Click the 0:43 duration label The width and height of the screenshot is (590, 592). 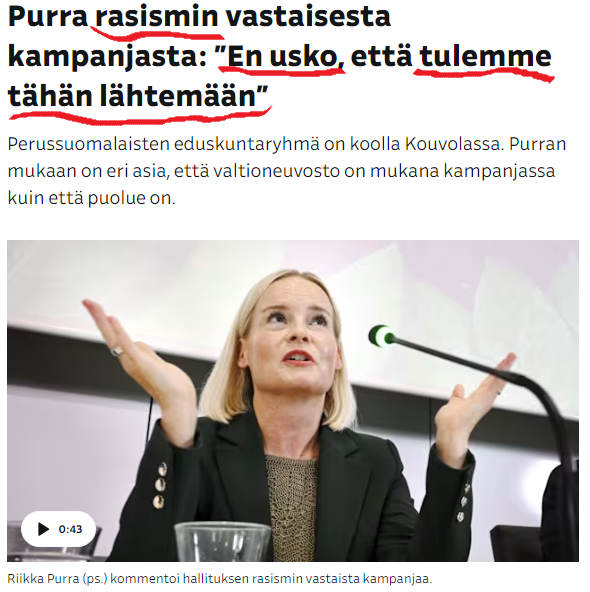point(70,529)
